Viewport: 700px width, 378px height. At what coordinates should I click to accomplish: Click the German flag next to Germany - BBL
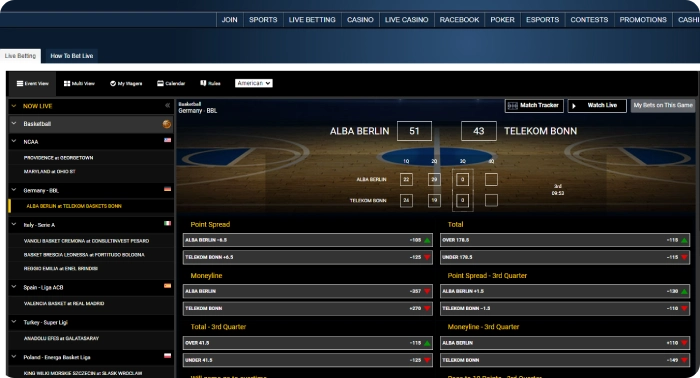(x=167, y=189)
